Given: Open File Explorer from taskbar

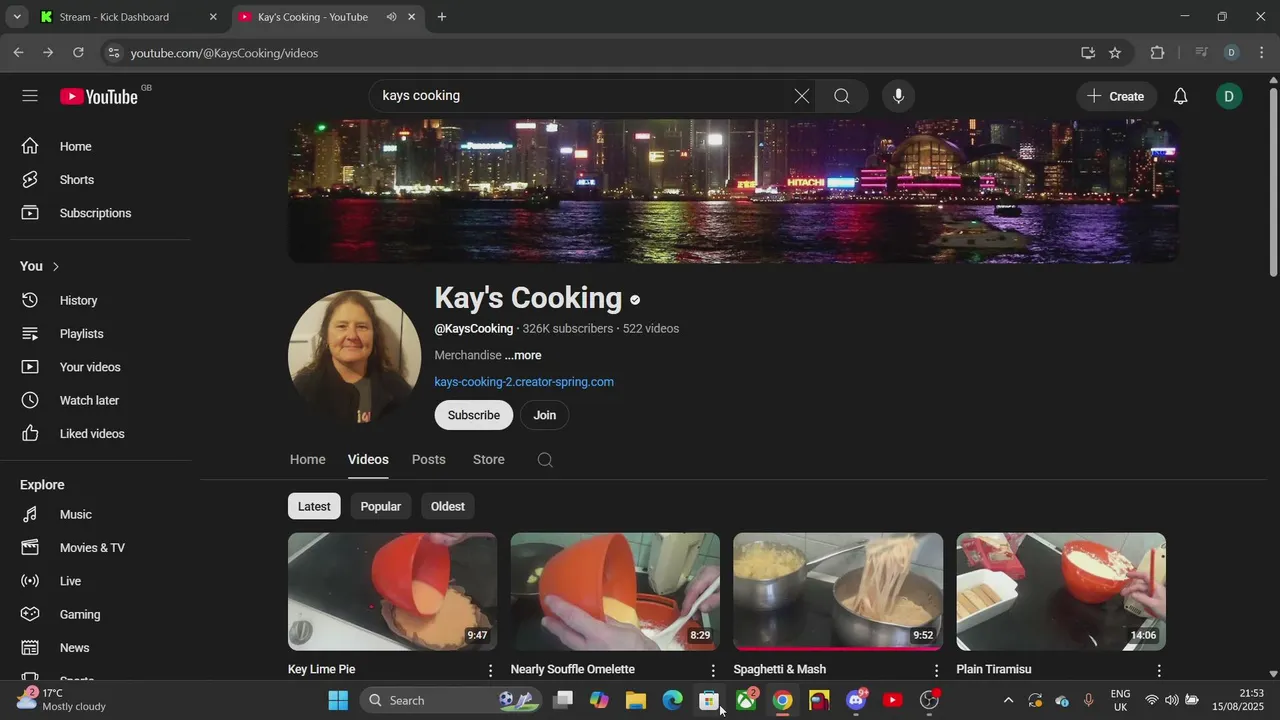Looking at the screenshot, I should (636, 700).
